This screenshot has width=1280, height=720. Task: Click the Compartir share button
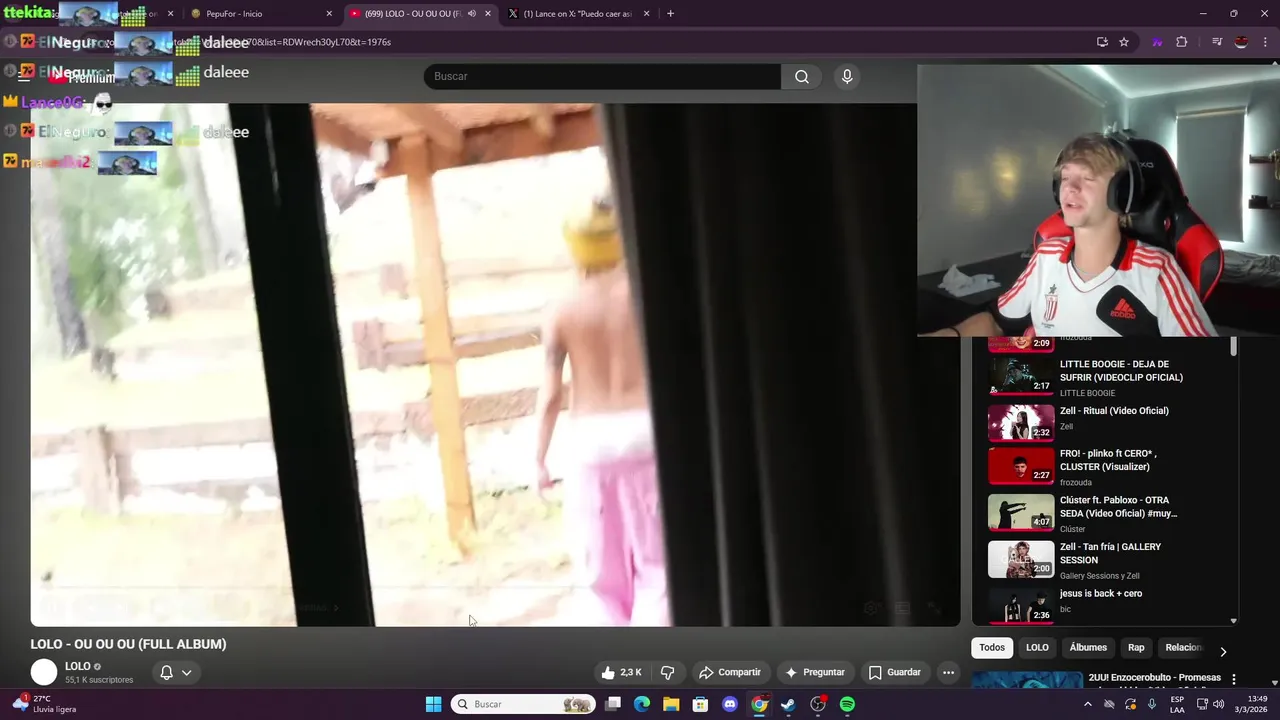click(730, 672)
